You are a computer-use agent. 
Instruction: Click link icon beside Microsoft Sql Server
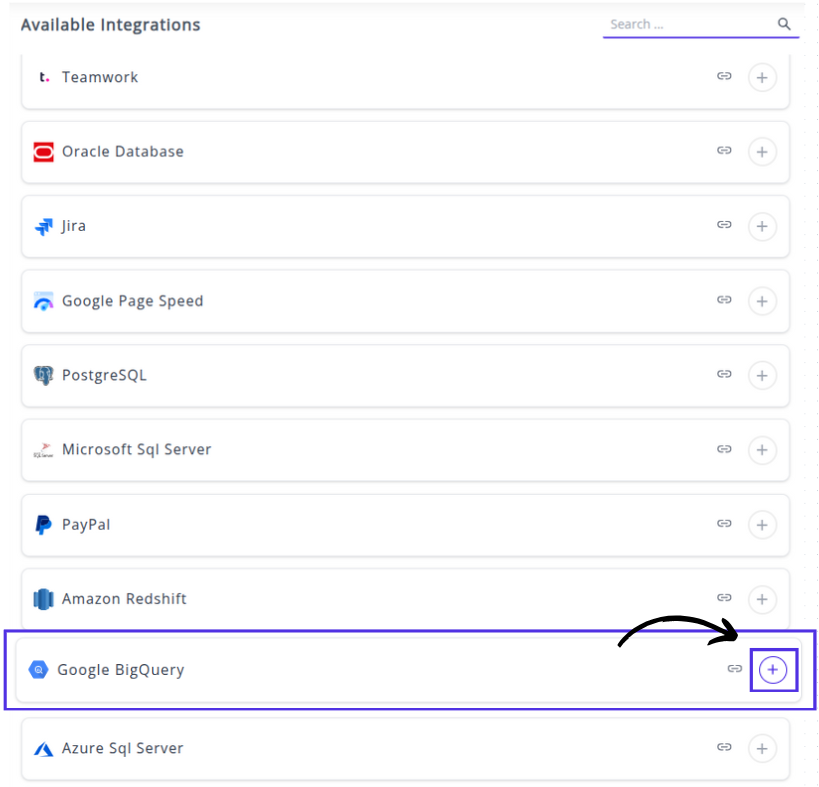tap(724, 449)
